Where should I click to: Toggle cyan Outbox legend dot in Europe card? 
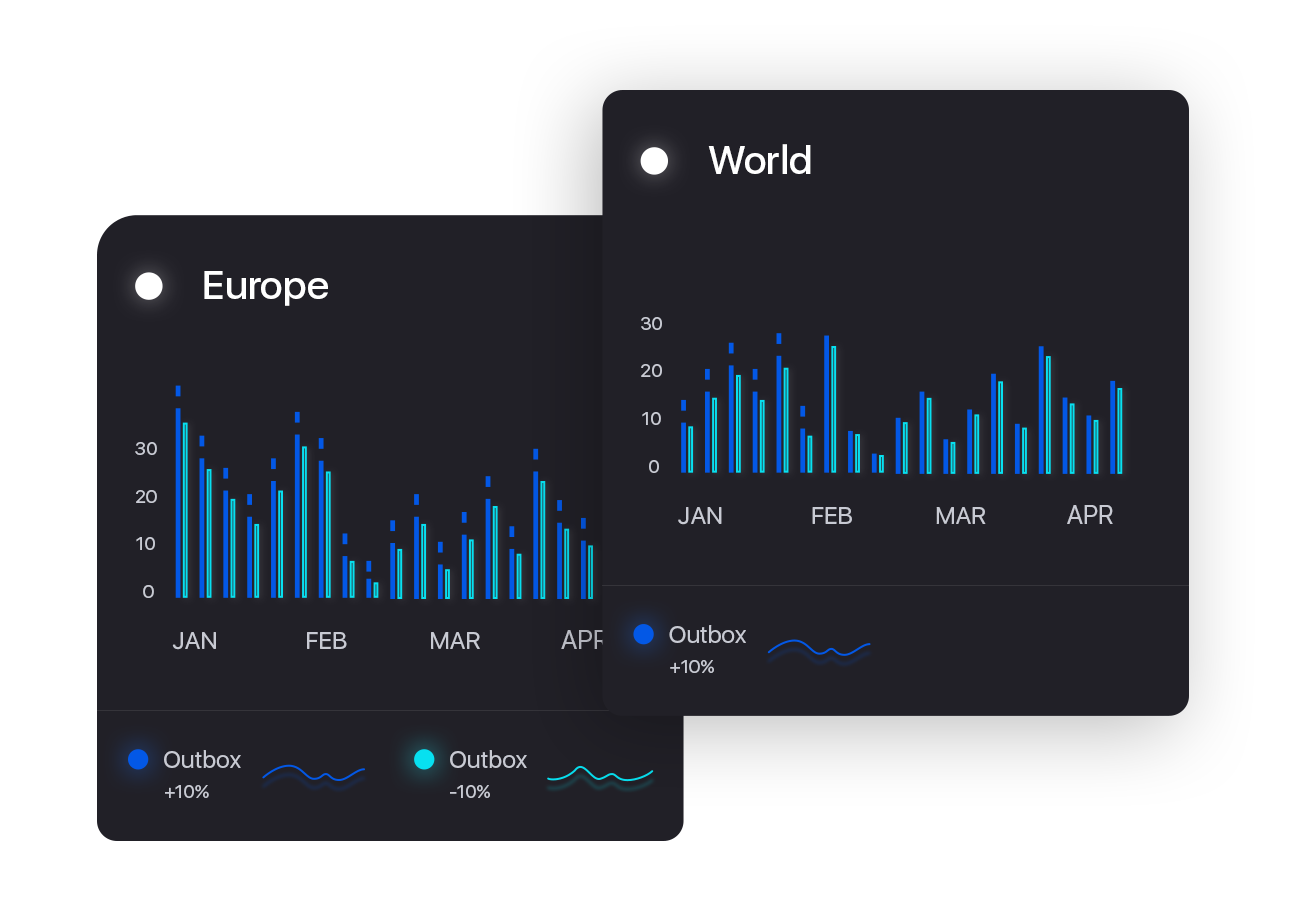424,760
